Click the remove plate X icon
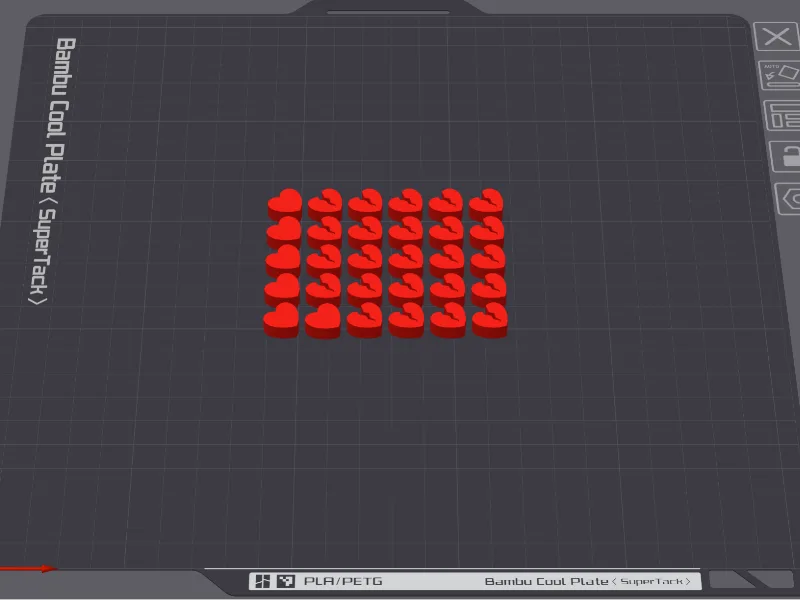Viewport: 800px width, 600px height. click(776, 37)
